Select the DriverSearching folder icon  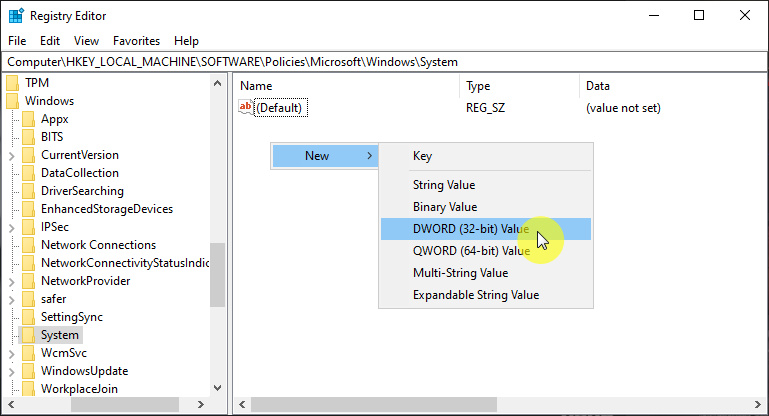point(29,191)
